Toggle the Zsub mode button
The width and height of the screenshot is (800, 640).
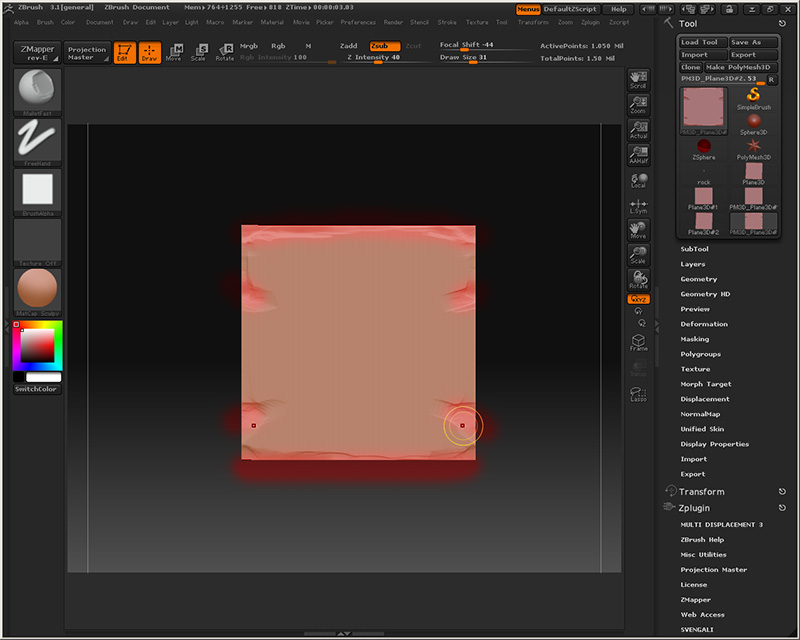coord(385,46)
